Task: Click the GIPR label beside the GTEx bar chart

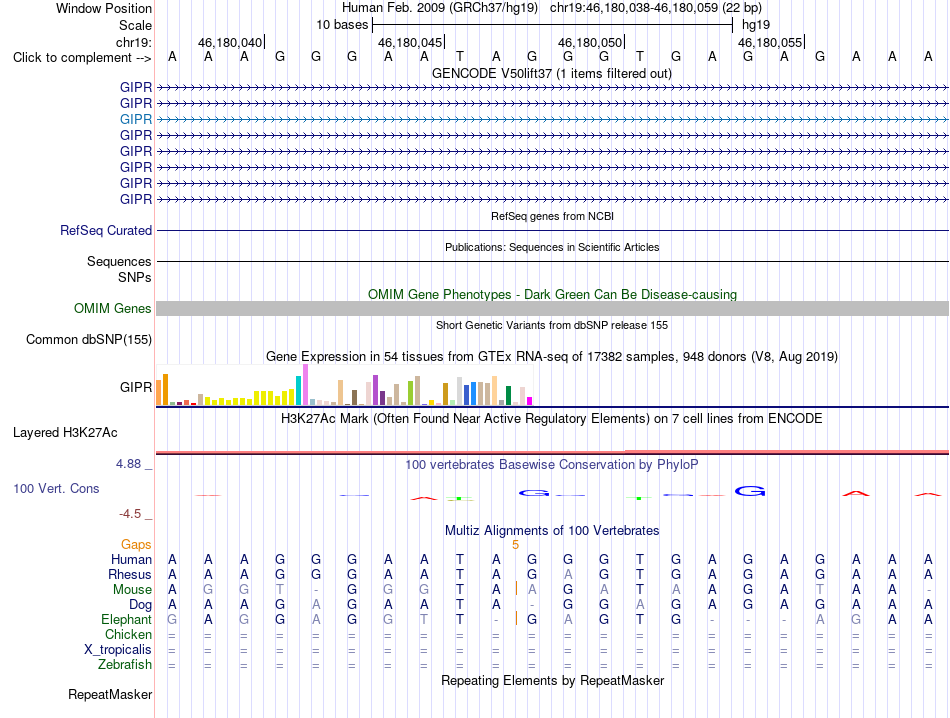Action: [x=136, y=387]
